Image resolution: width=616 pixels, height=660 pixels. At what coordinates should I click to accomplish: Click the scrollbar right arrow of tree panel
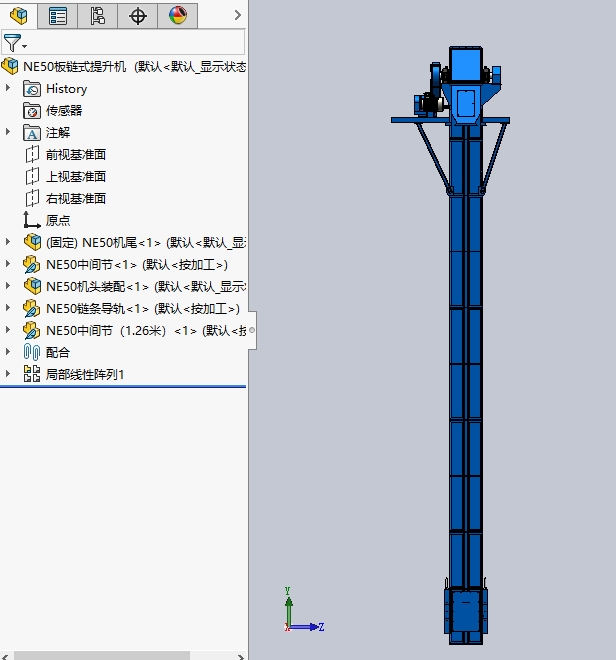(240, 656)
